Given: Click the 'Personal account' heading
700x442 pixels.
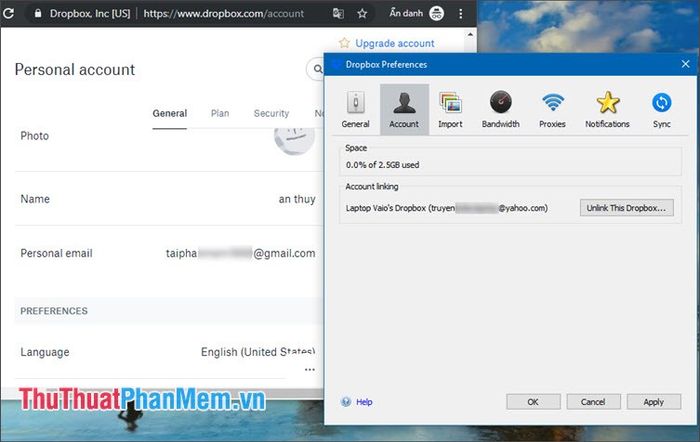Looking at the screenshot, I should [x=75, y=70].
